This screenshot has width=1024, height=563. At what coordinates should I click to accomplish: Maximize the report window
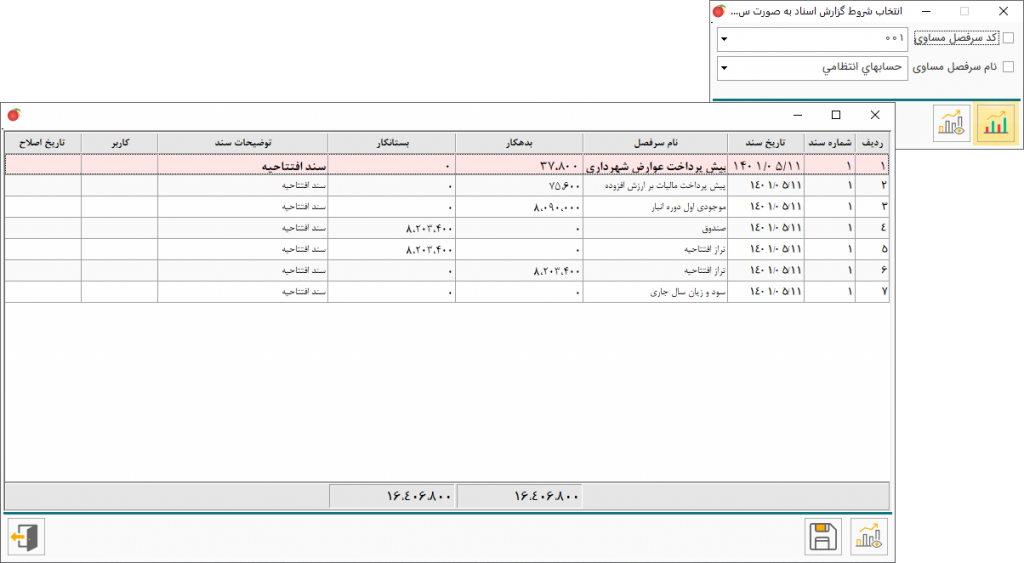tap(836, 115)
